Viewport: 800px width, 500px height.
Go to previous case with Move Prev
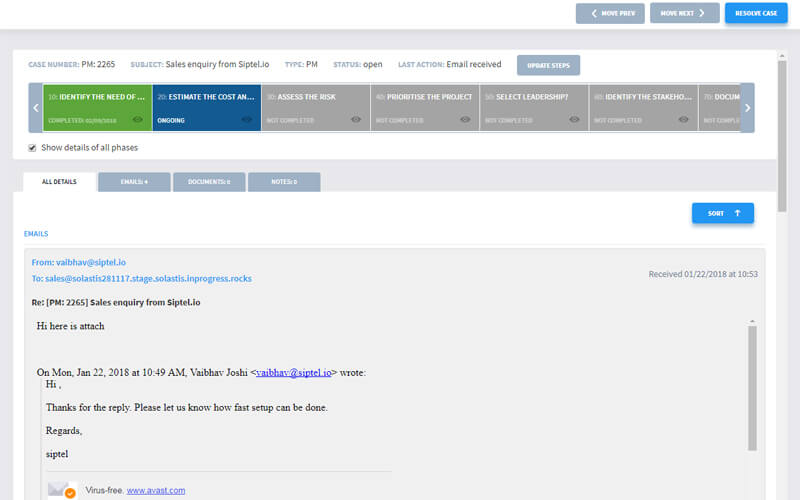[610, 13]
